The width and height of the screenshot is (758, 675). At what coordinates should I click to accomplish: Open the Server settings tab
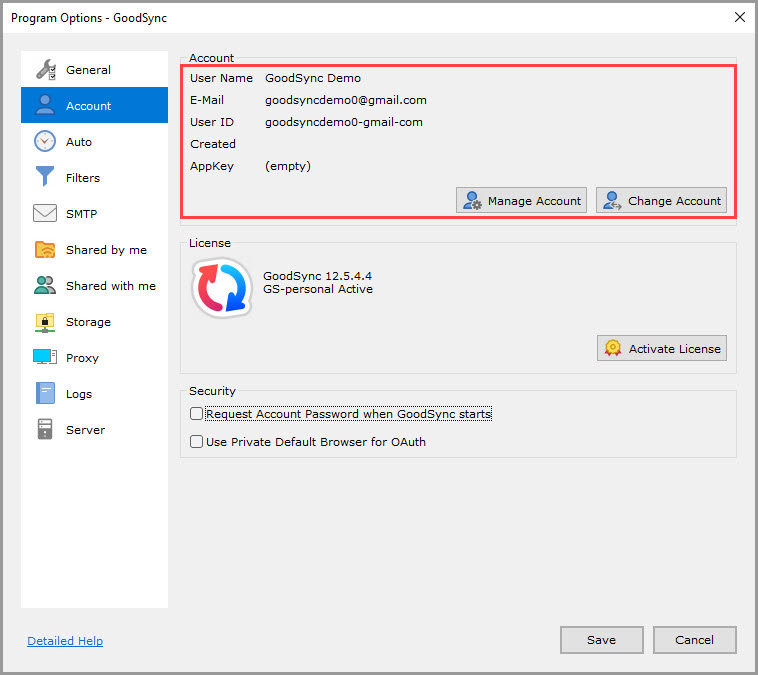pyautogui.click(x=94, y=429)
